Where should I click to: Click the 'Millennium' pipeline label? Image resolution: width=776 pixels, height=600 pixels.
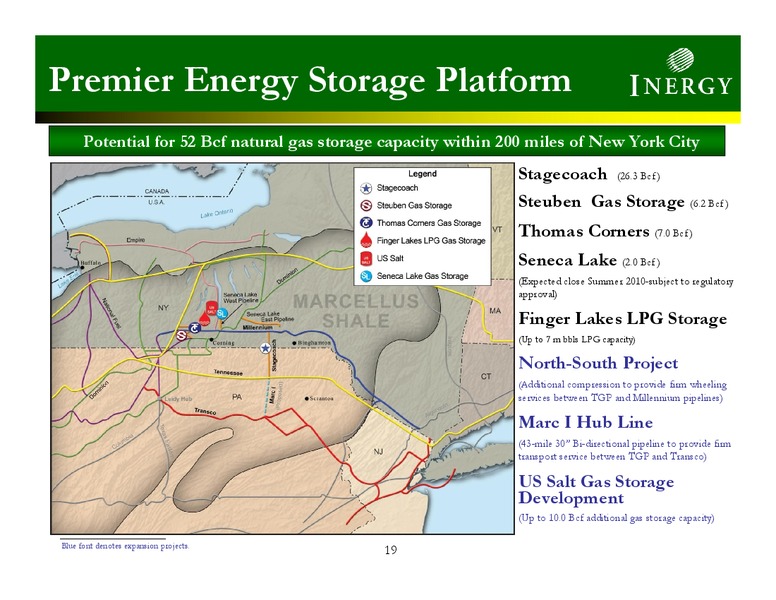257,328
